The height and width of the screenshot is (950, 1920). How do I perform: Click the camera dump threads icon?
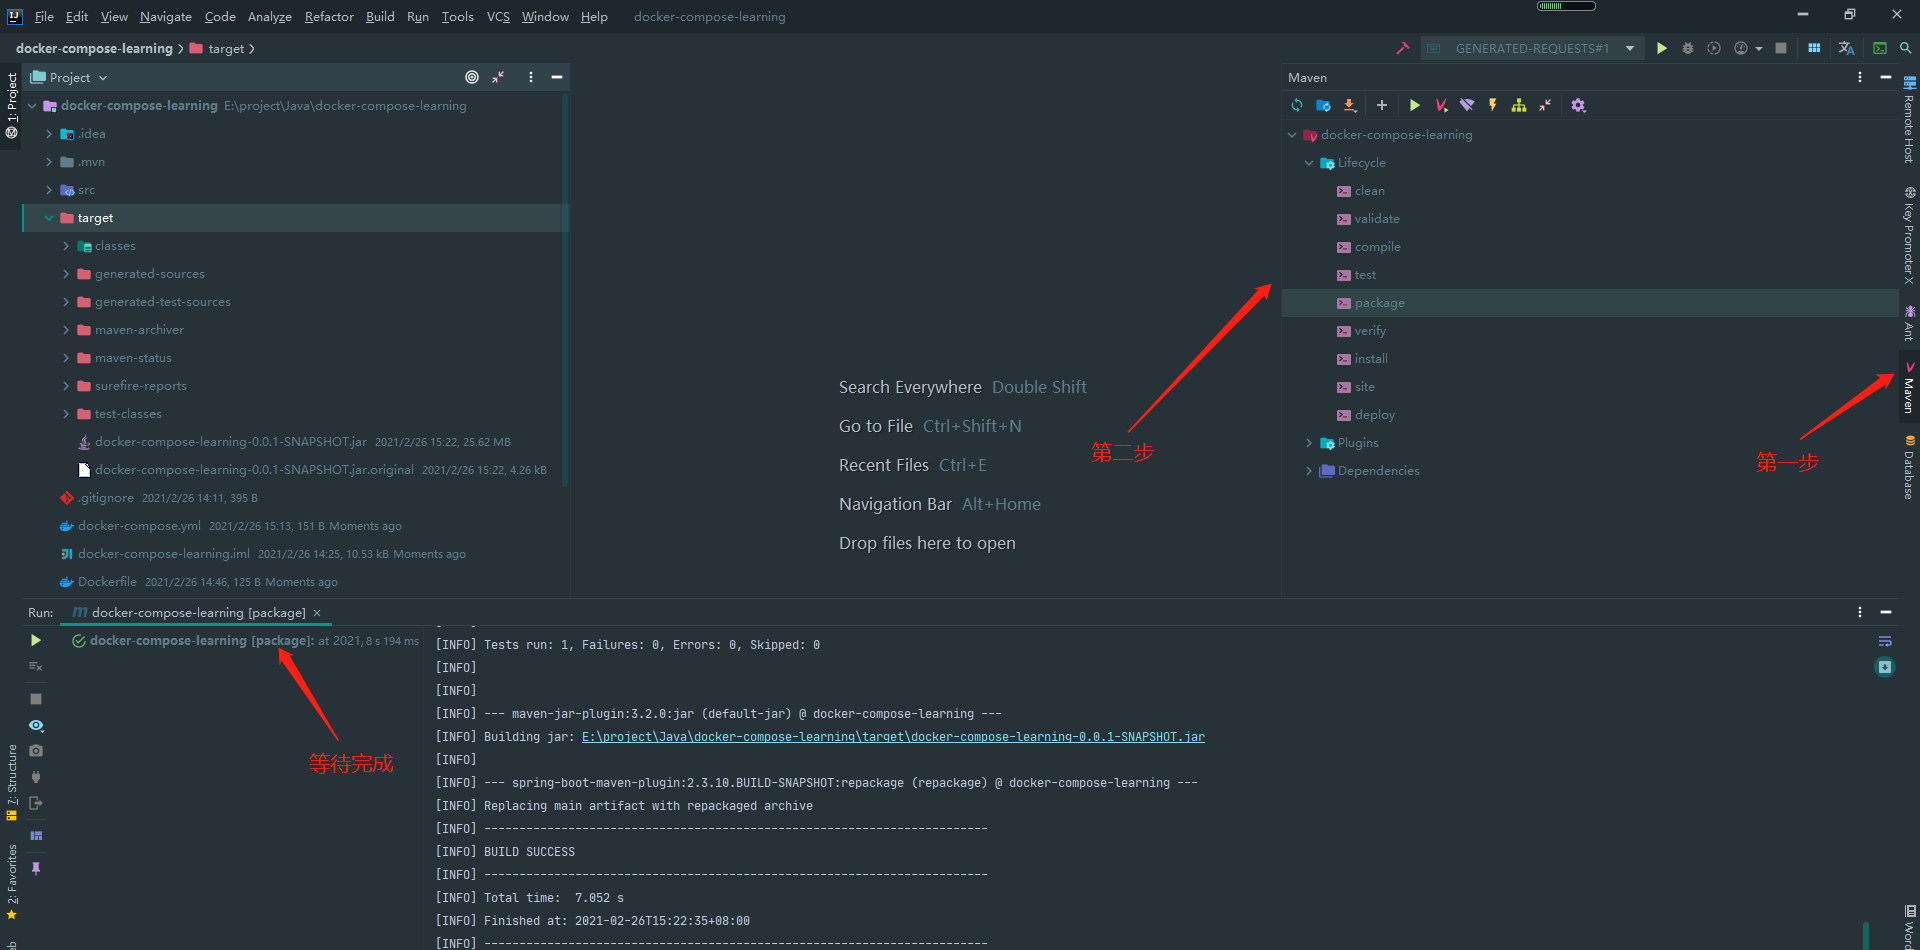click(36, 751)
